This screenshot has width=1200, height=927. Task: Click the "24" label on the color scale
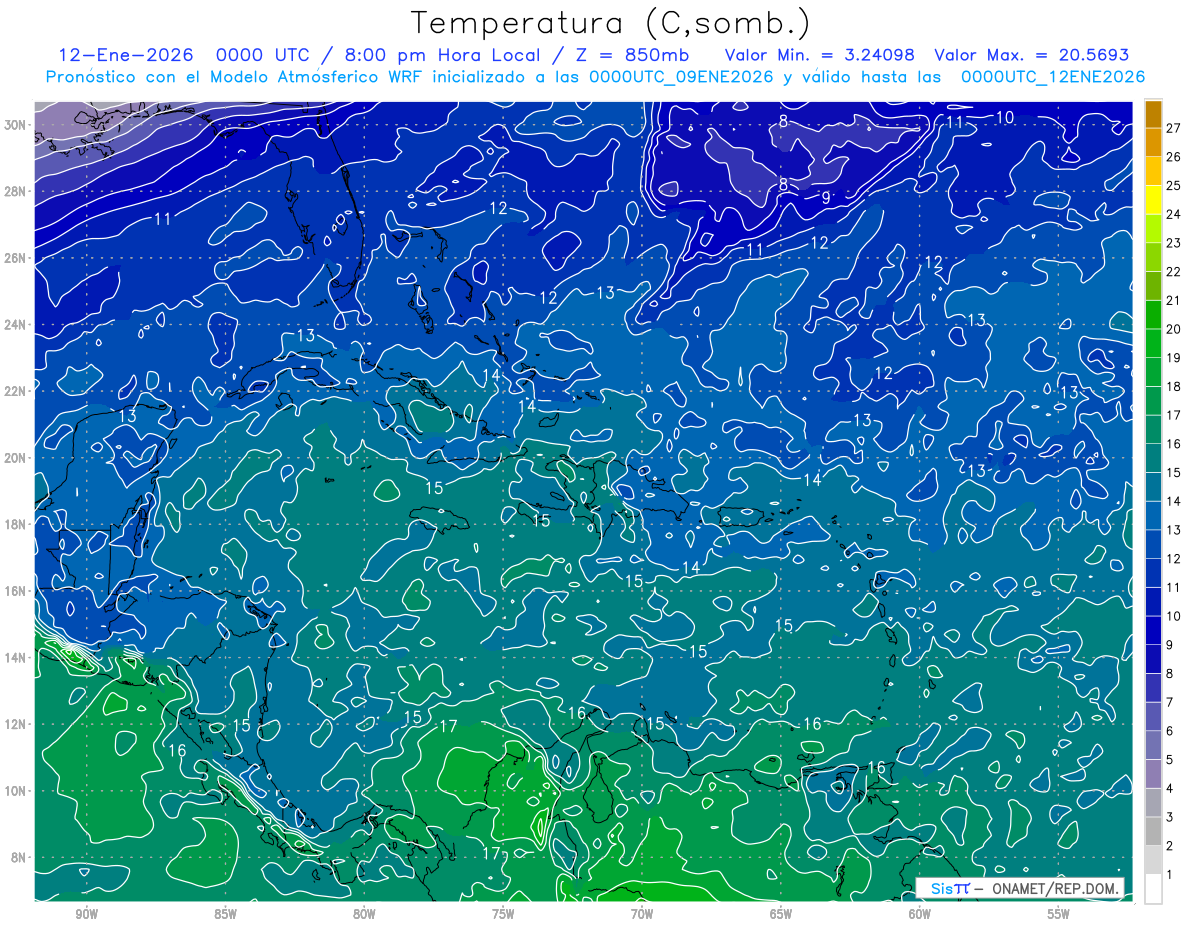pos(1173,214)
